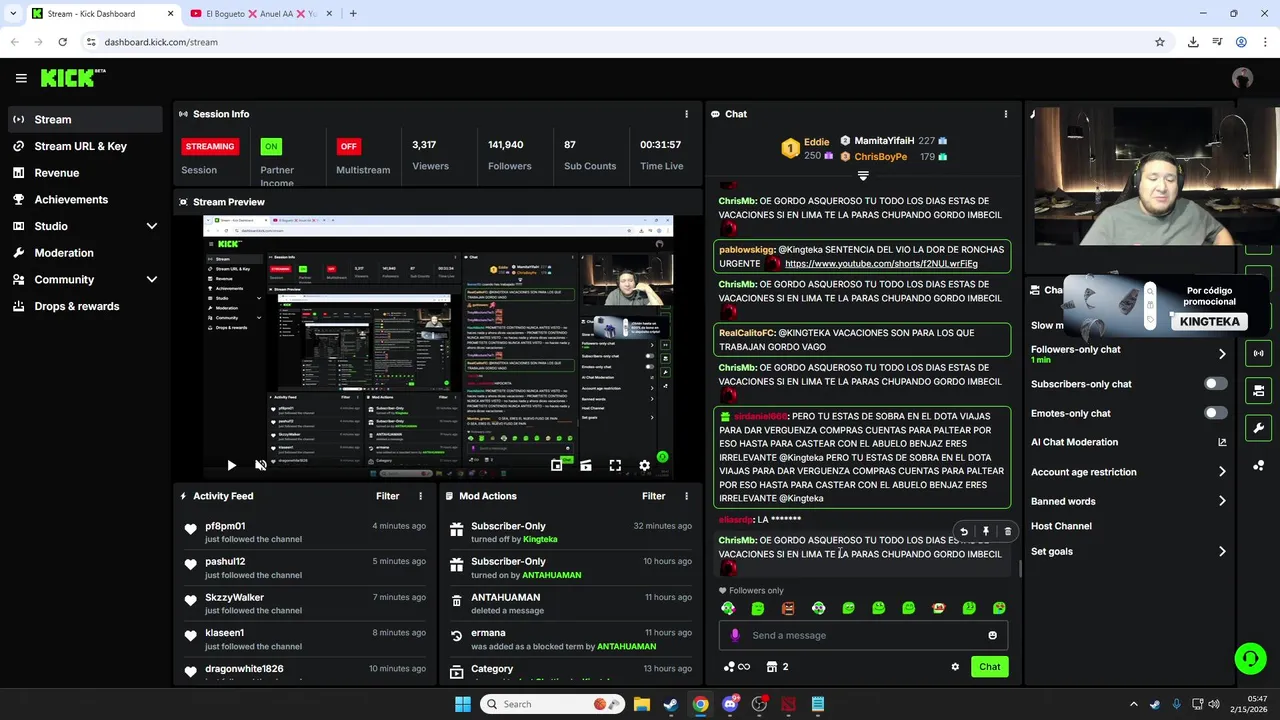Select Stream in the left sidebar
This screenshot has height=720, width=1280.
(85, 119)
